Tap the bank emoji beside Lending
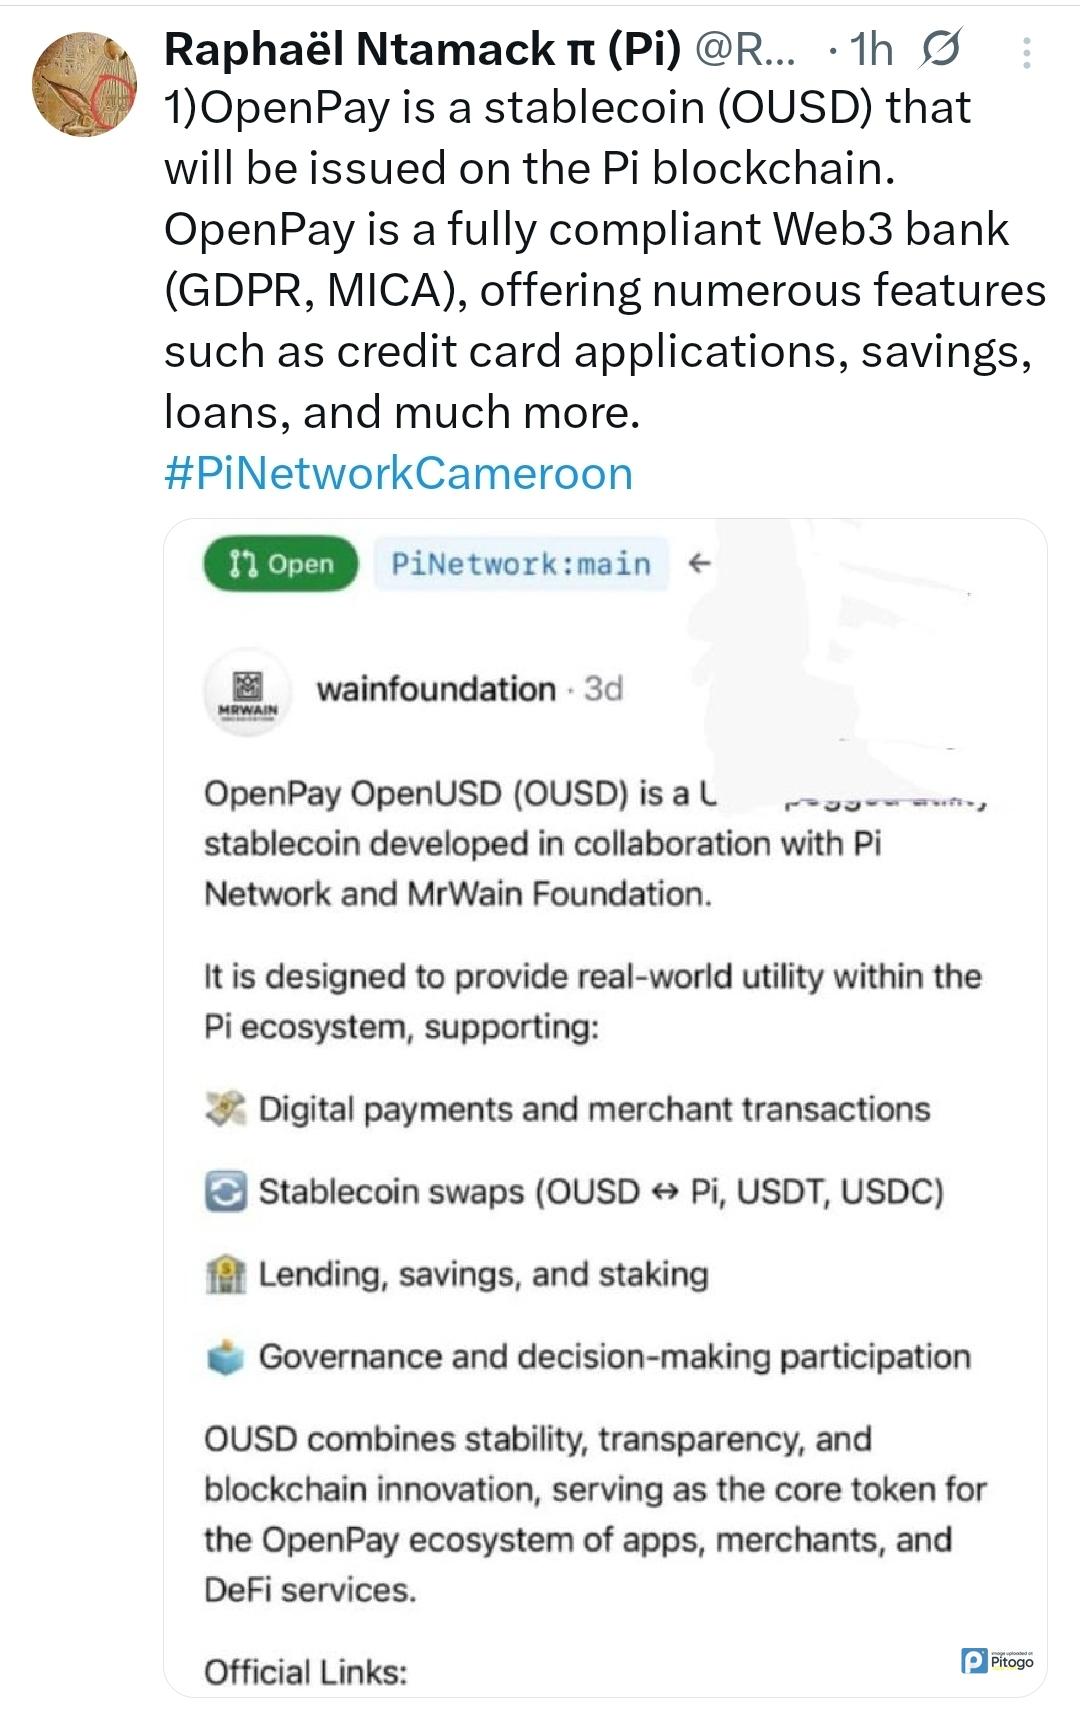The height and width of the screenshot is (1716, 1080). point(225,1275)
